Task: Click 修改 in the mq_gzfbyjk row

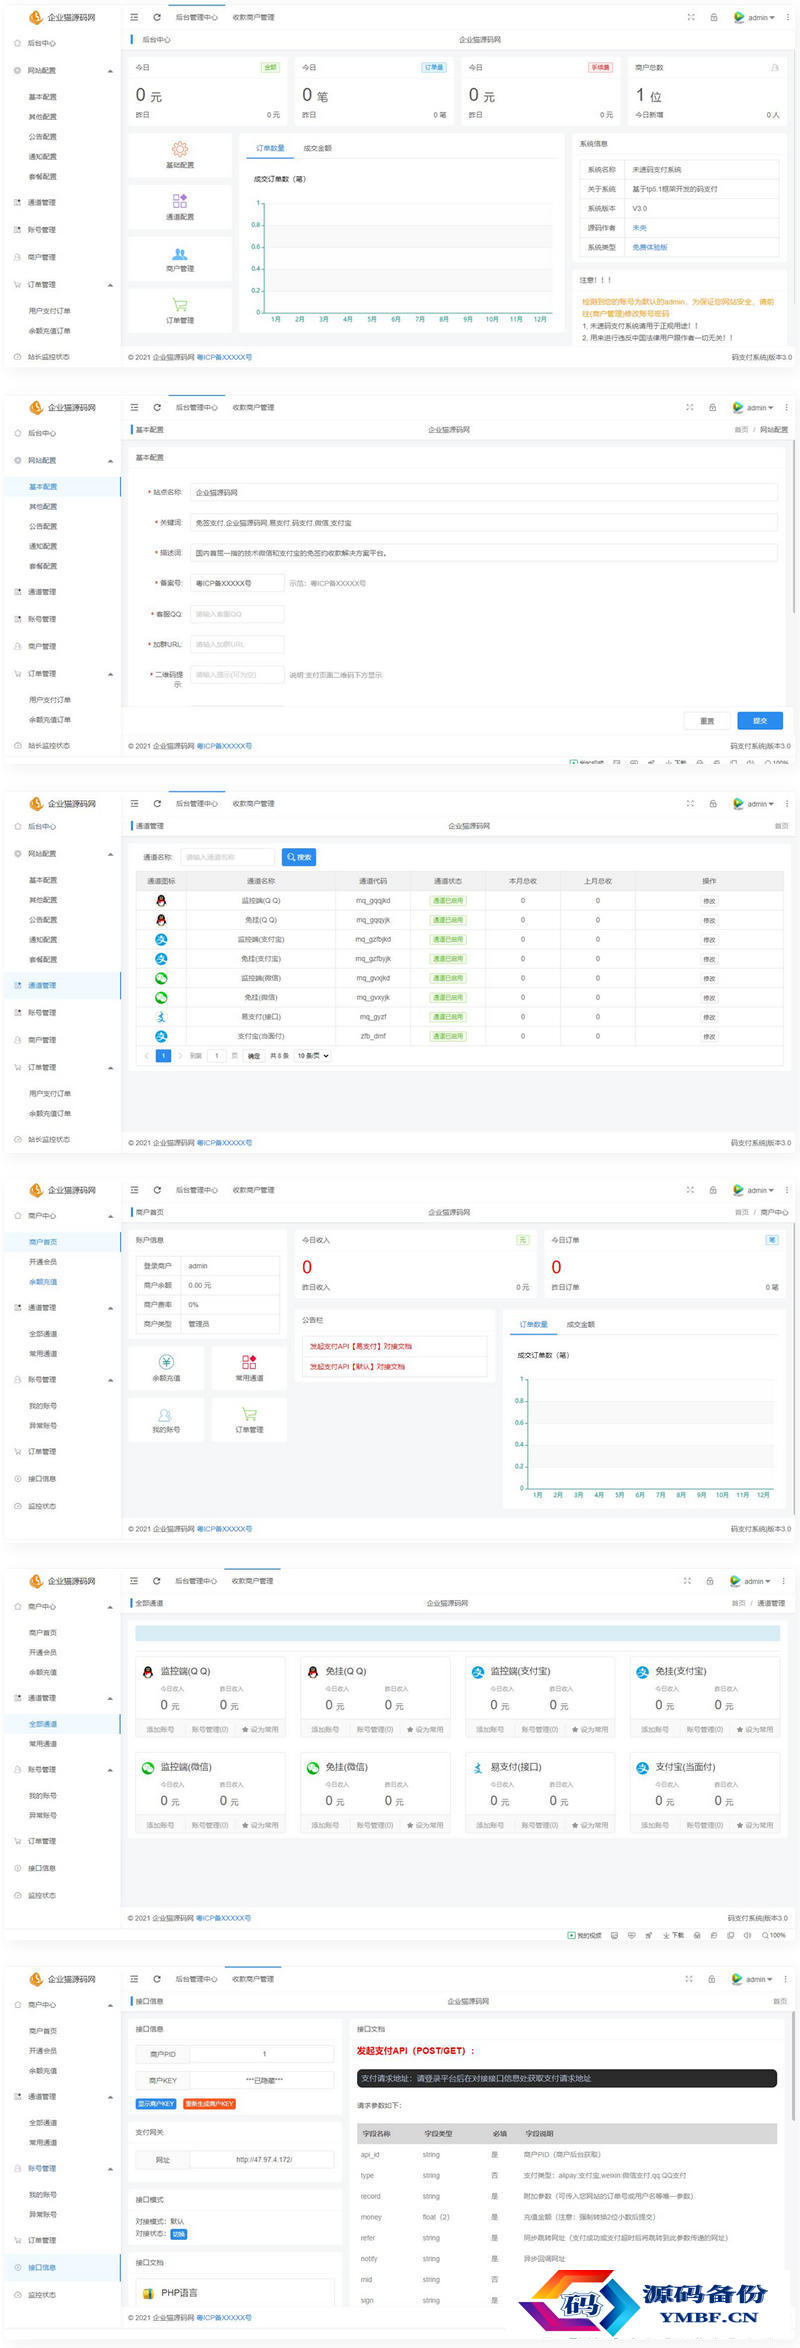Action: (x=709, y=959)
